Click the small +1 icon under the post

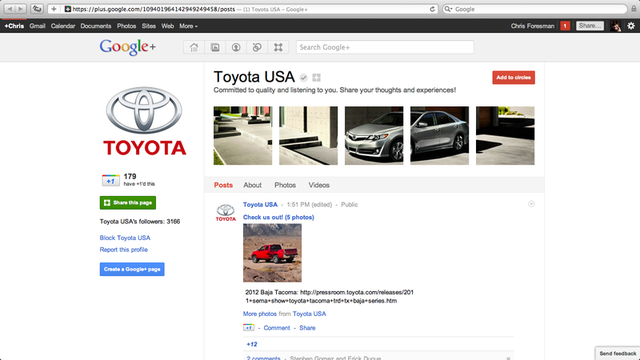point(249,327)
